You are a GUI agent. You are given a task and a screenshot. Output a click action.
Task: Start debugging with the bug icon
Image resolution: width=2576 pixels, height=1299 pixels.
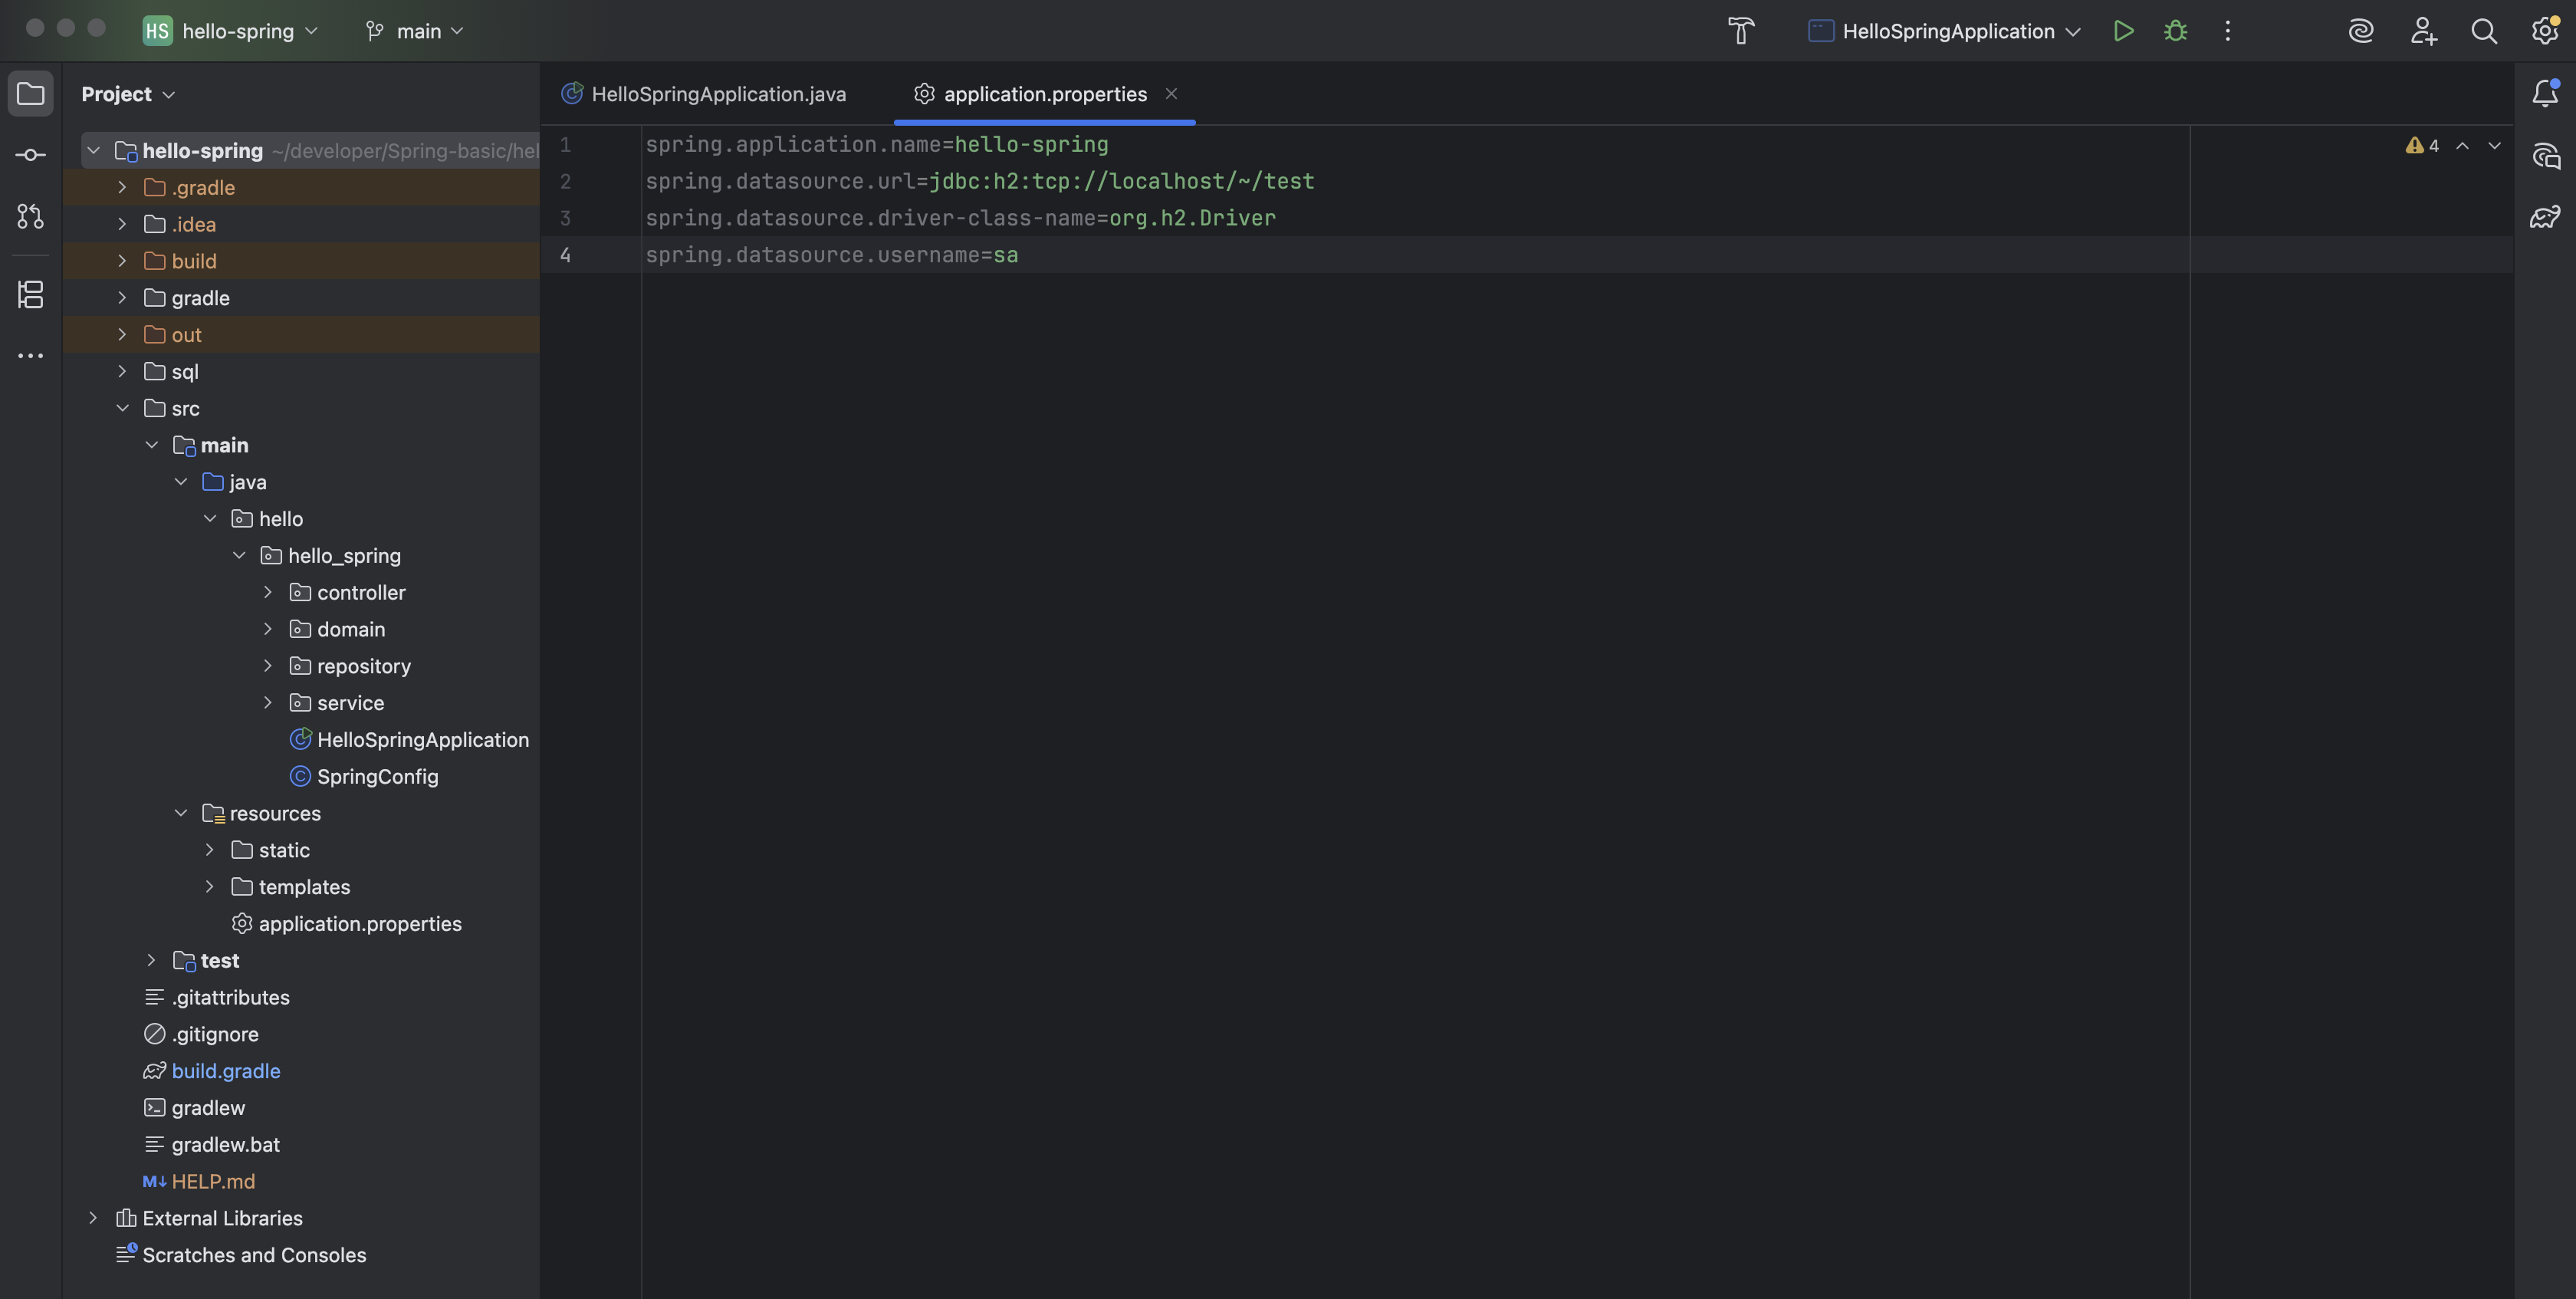[2175, 31]
